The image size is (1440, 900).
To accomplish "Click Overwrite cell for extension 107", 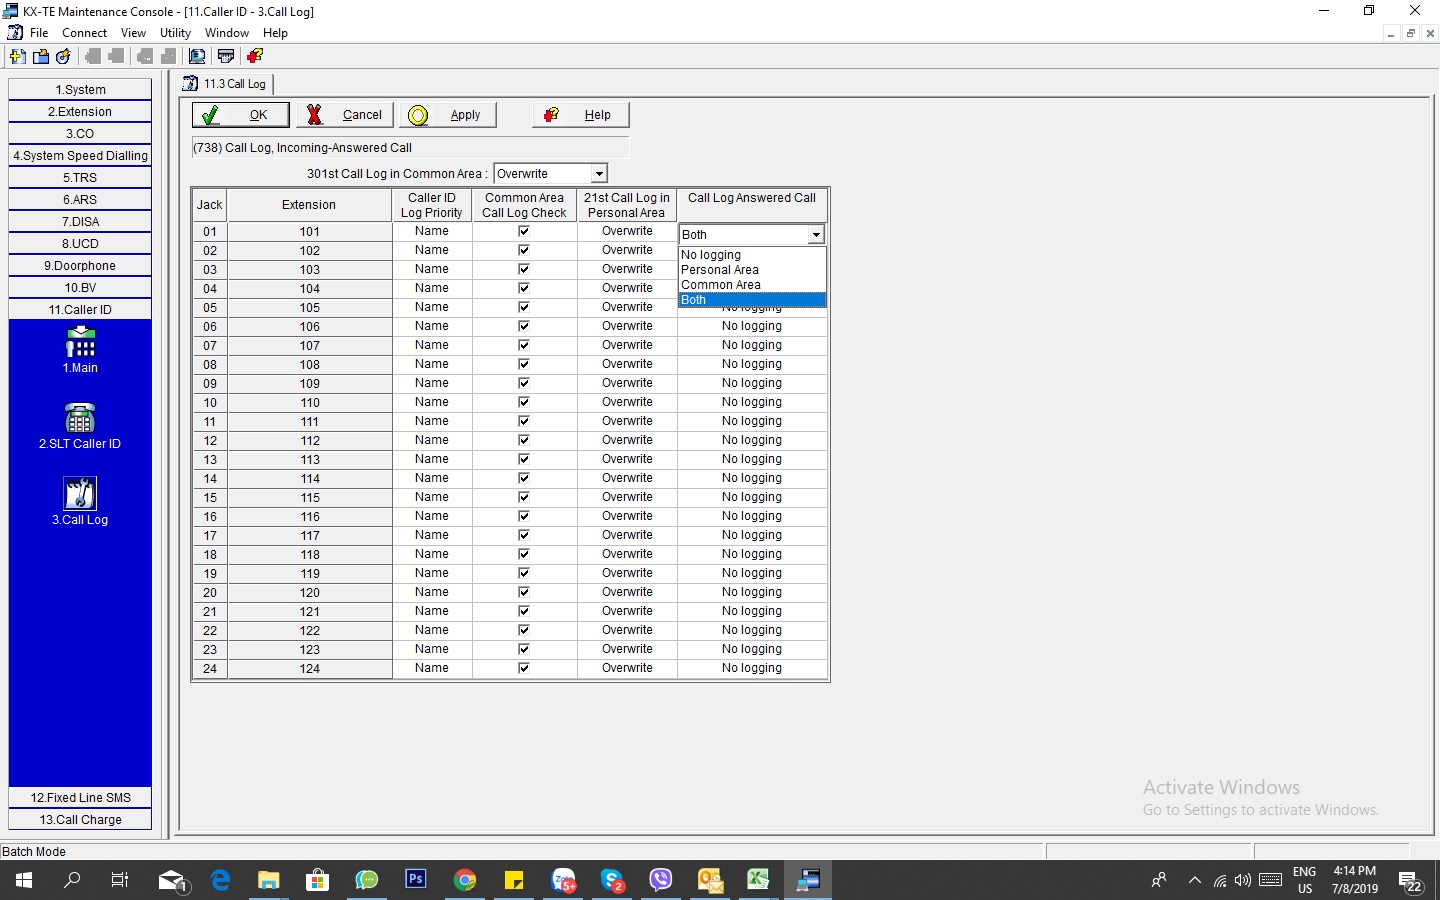I will 627,345.
